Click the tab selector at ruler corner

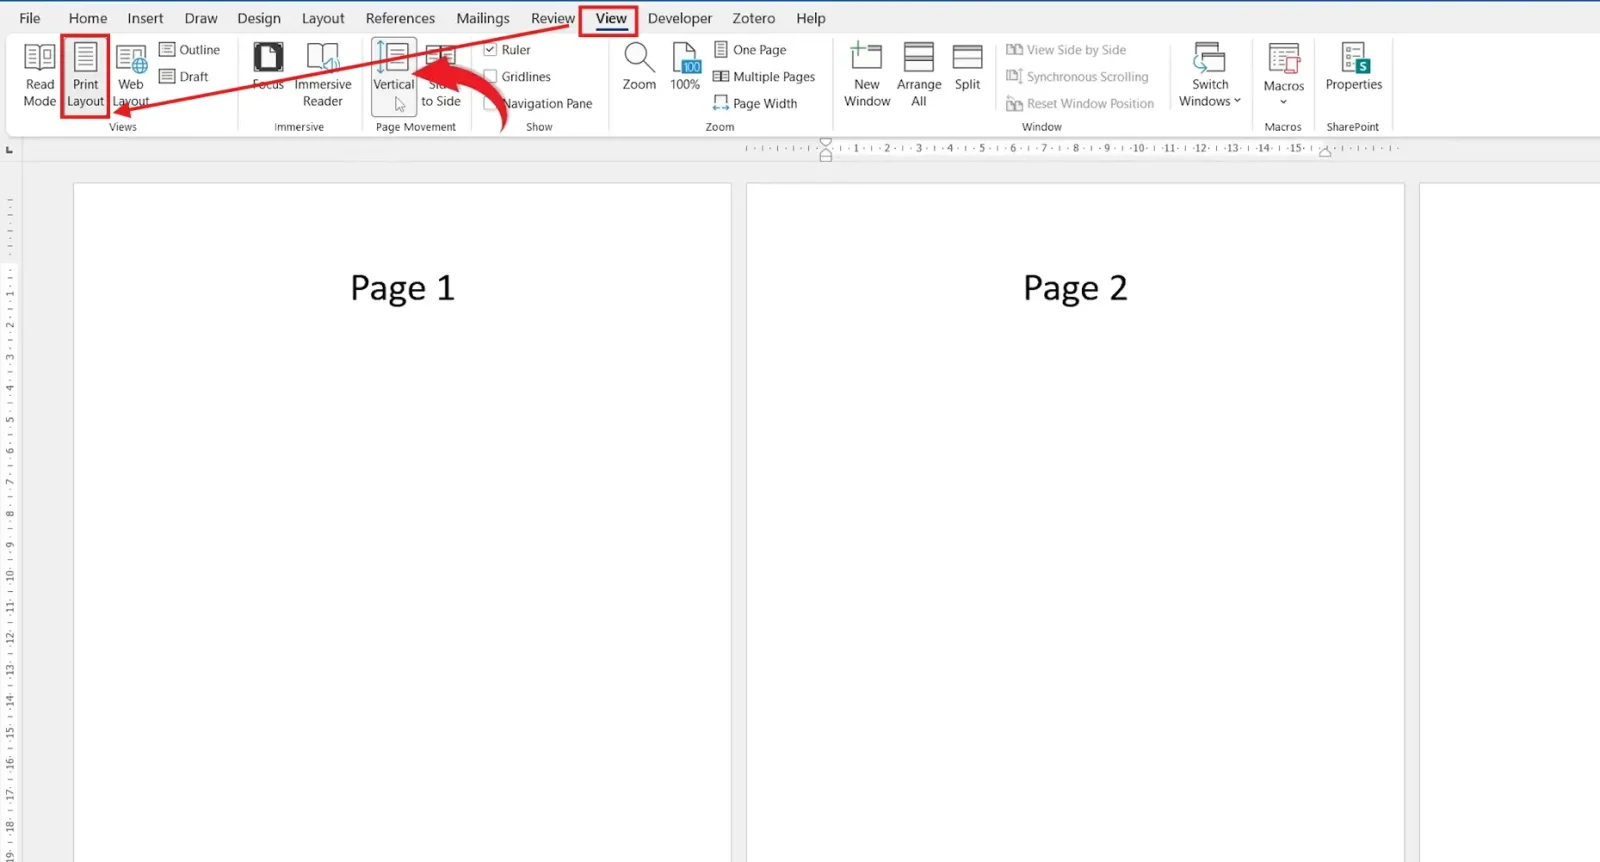click(x=9, y=150)
